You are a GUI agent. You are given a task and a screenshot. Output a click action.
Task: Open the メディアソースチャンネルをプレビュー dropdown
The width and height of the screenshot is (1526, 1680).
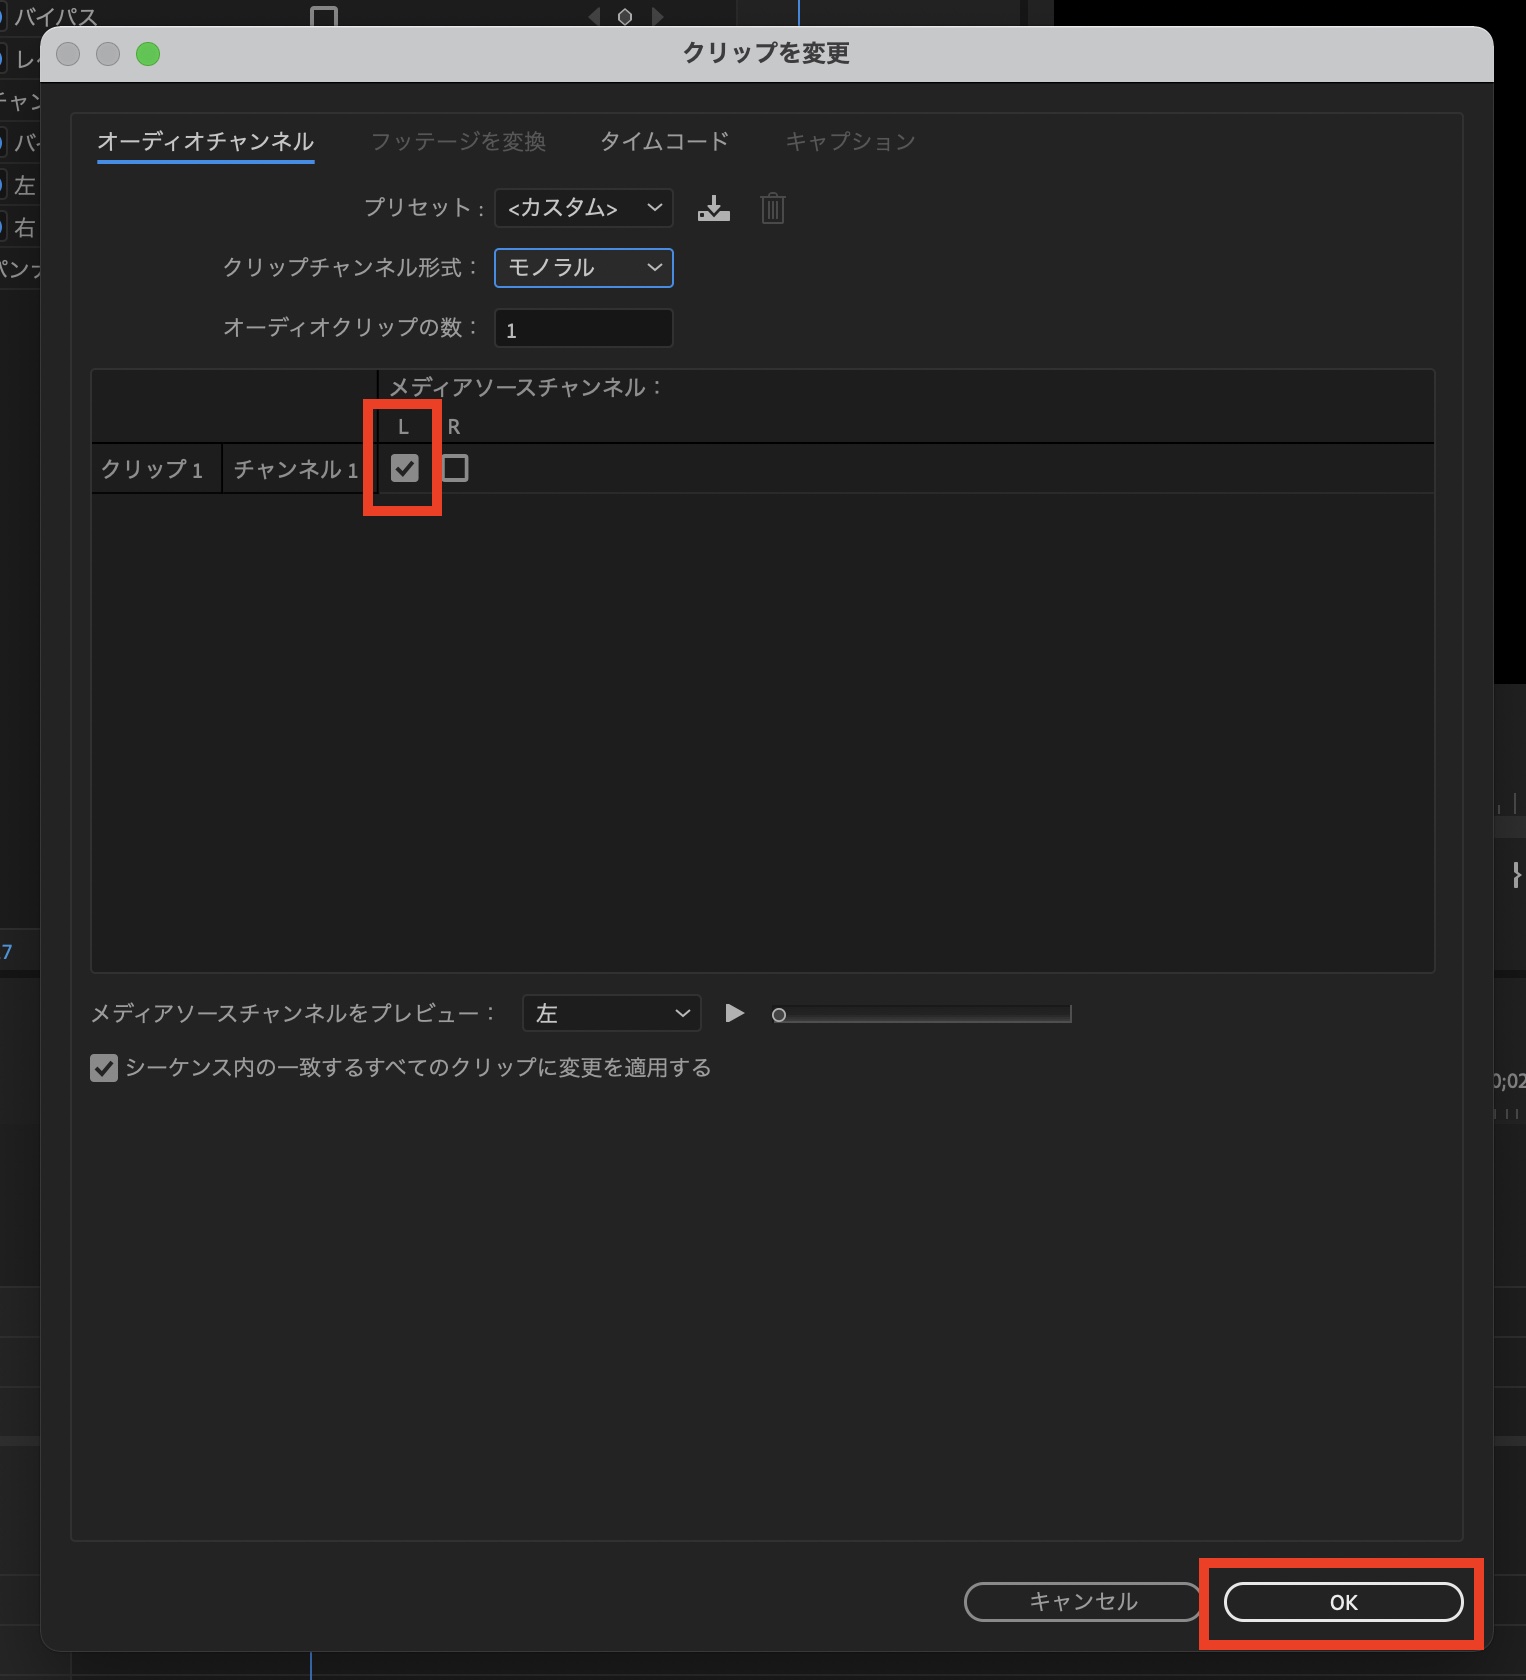tap(611, 1013)
